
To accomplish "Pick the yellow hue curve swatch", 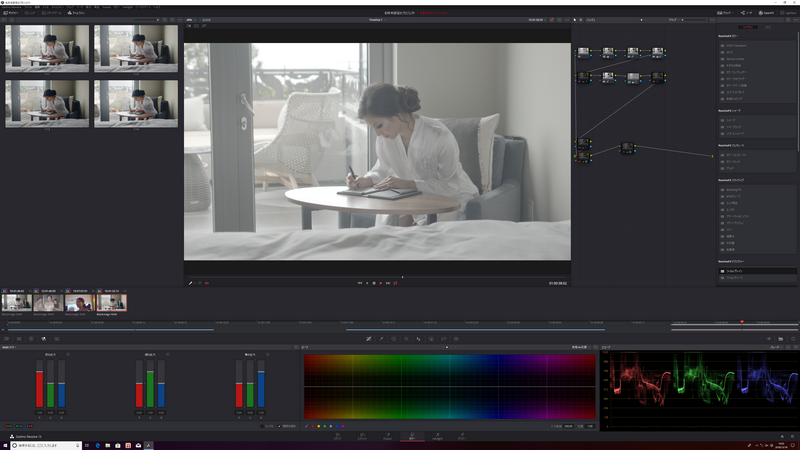I will click(319, 426).
